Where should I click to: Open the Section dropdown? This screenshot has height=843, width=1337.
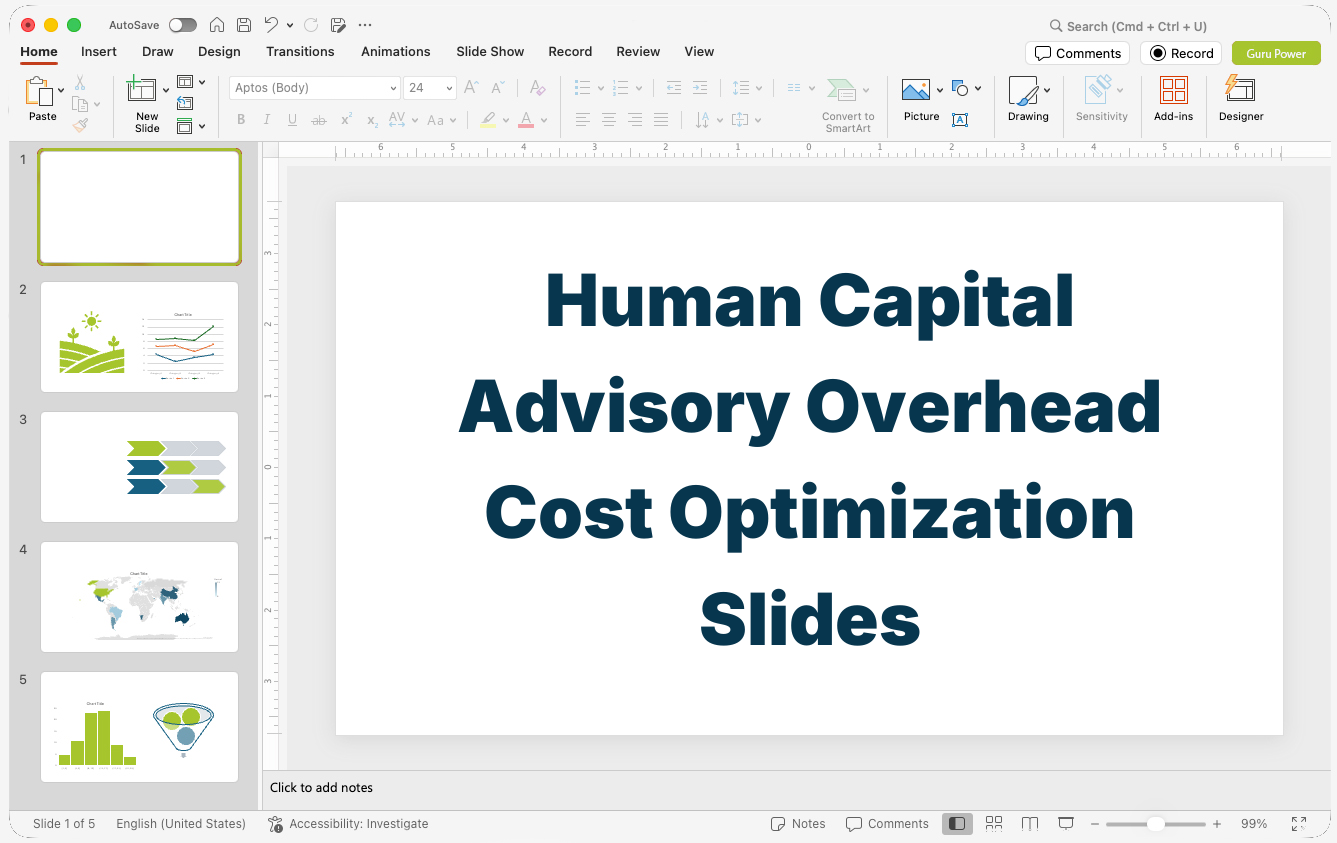coord(191,126)
